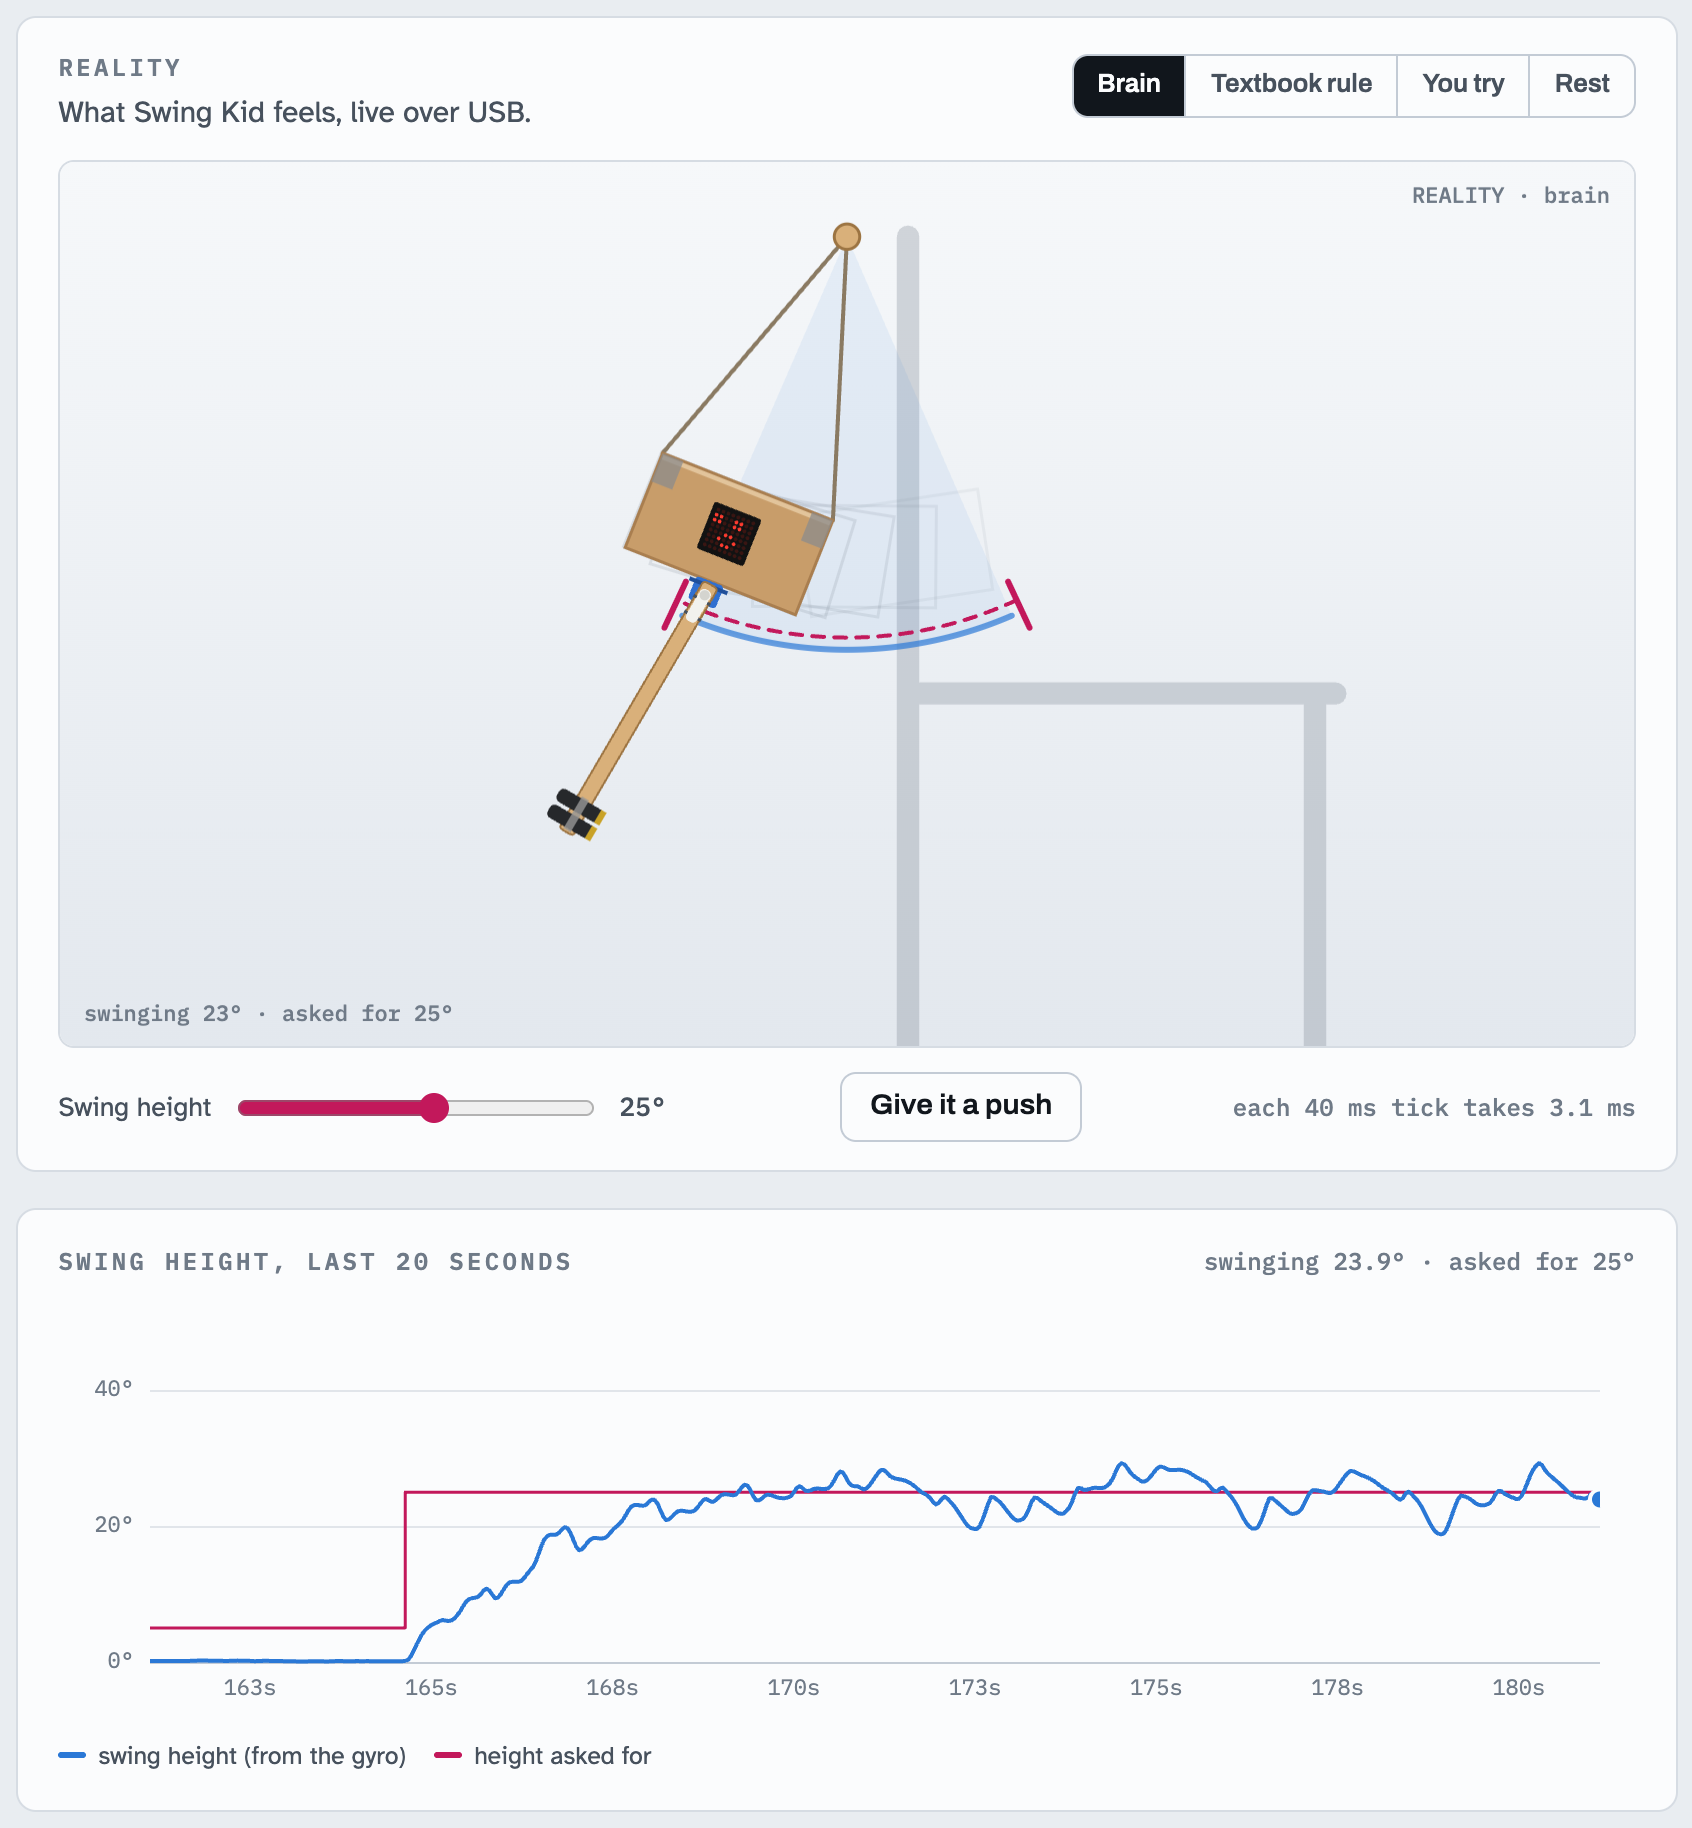Viewport: 1692px width, 1828px height.
Task: Click the 180s time axis label
Action: tap(1518, 1687)
